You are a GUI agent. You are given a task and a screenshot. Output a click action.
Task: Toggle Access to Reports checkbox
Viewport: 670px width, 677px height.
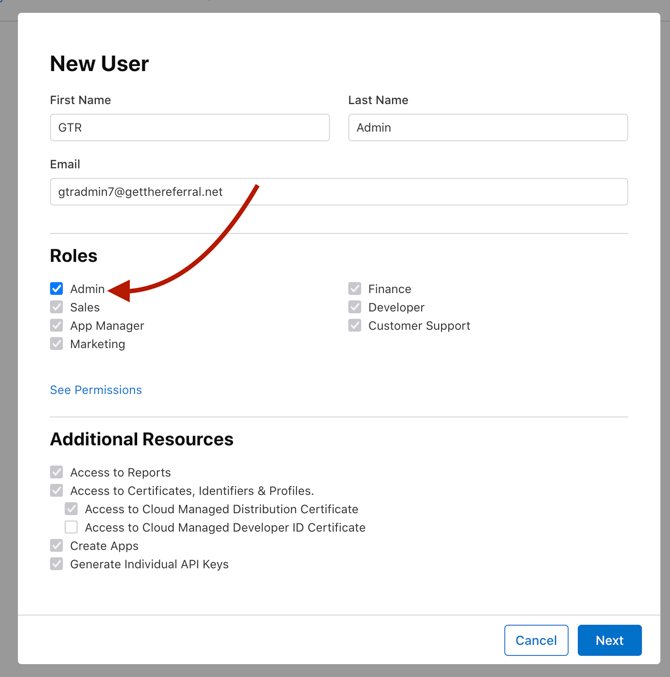click(57, 472)
